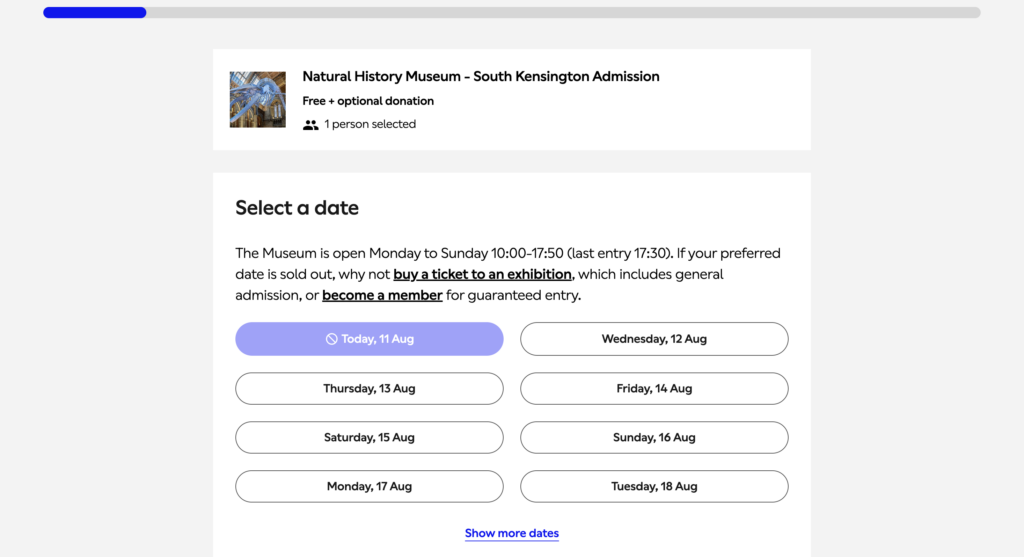Click the Select a date heading
This screenshot has height=557, width=1024.
coord(296,208)
